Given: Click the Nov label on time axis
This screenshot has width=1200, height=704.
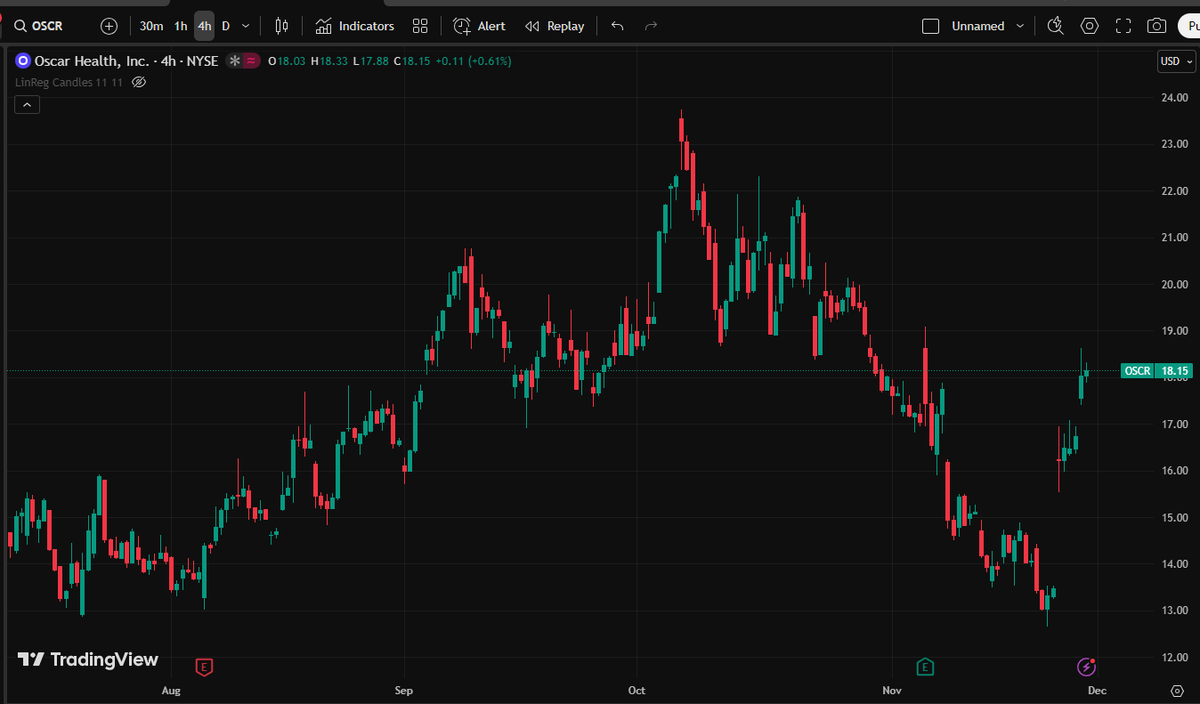Looking at the screenshot, I should click(x=893, y=690).
